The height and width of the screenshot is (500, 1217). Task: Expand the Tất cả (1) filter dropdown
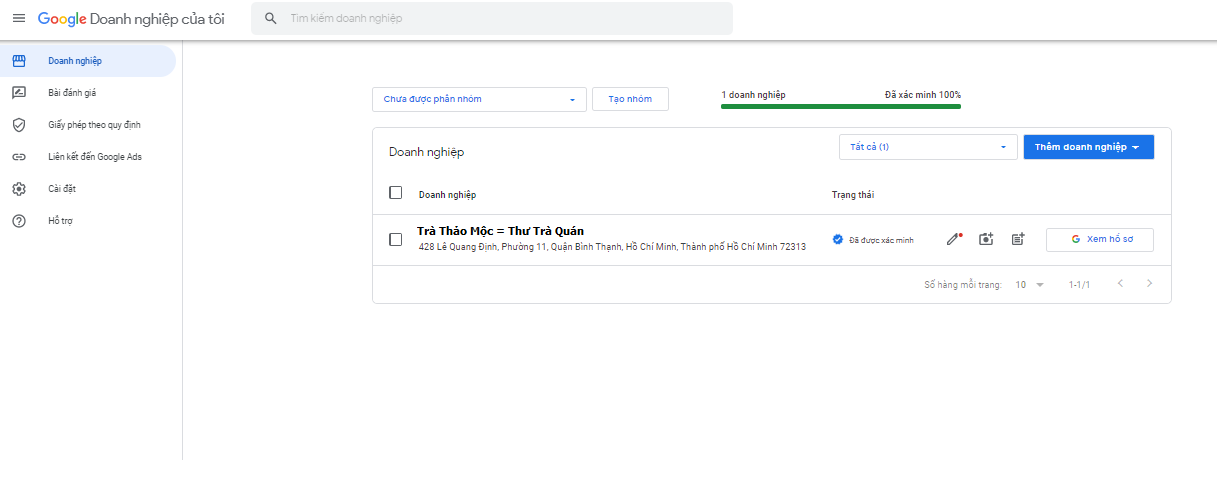tap(928, 147)
